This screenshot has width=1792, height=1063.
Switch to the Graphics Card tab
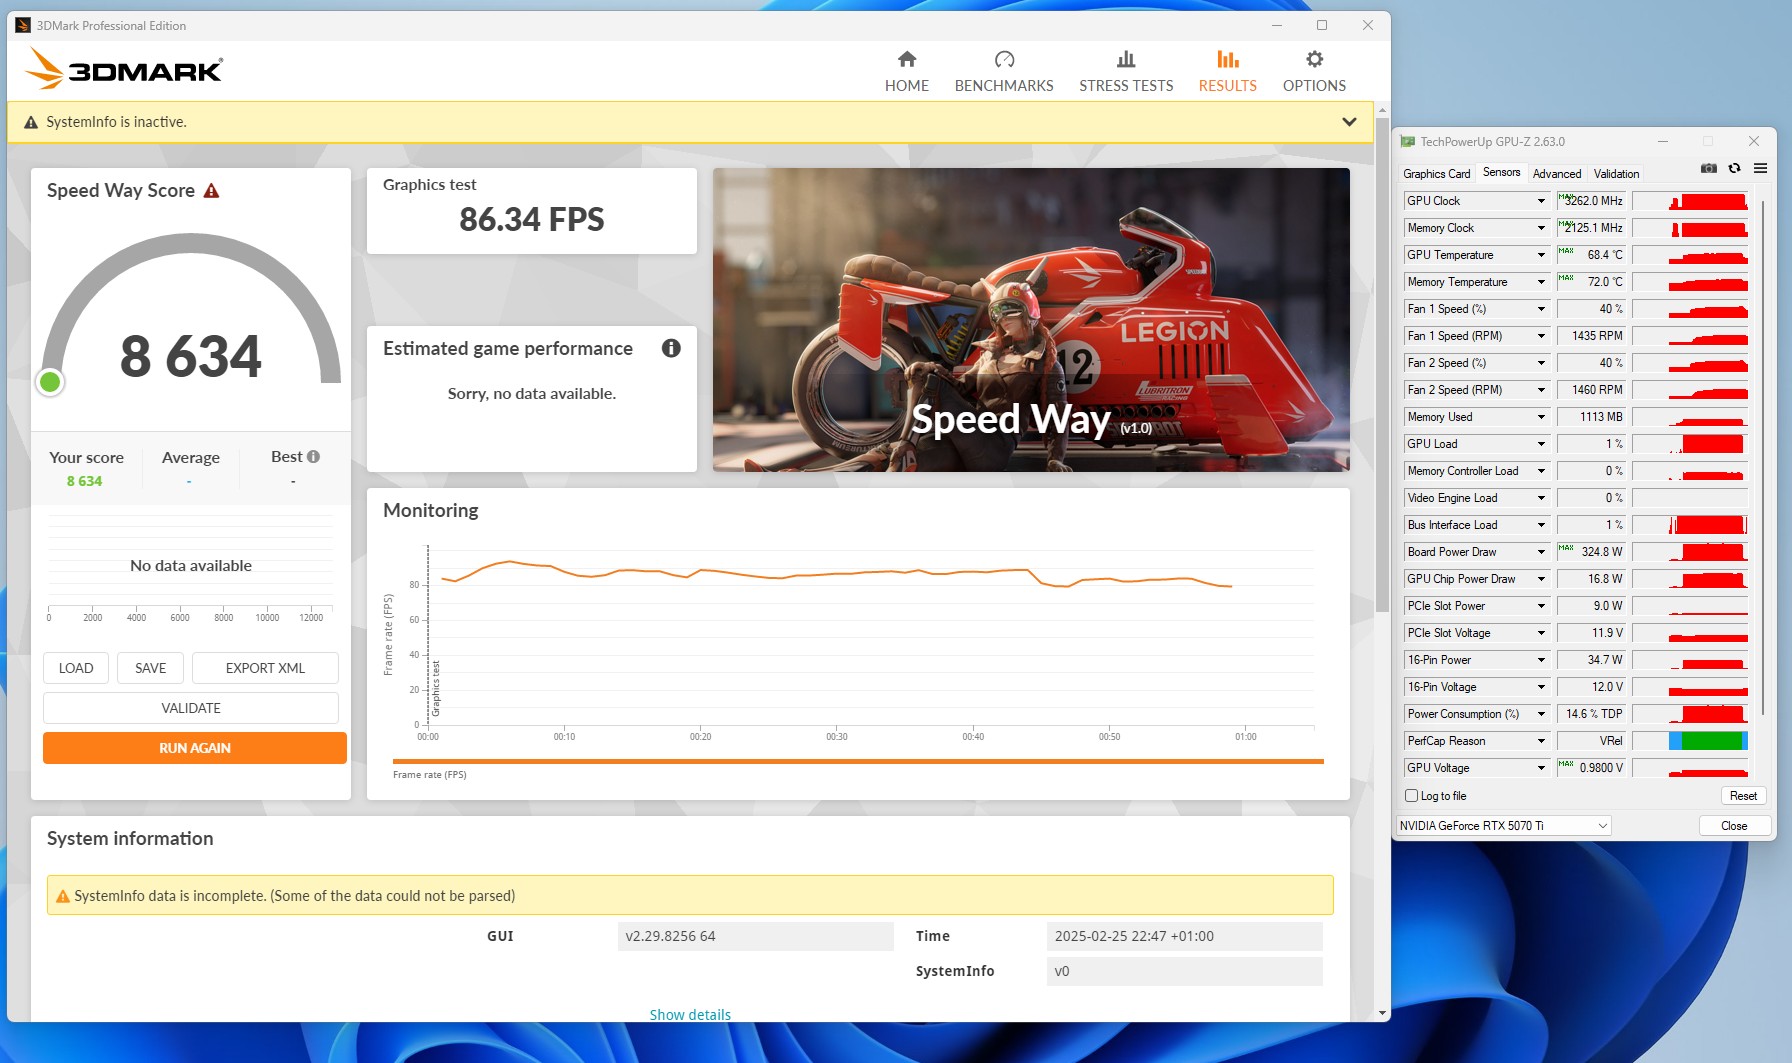(1436, 174)
